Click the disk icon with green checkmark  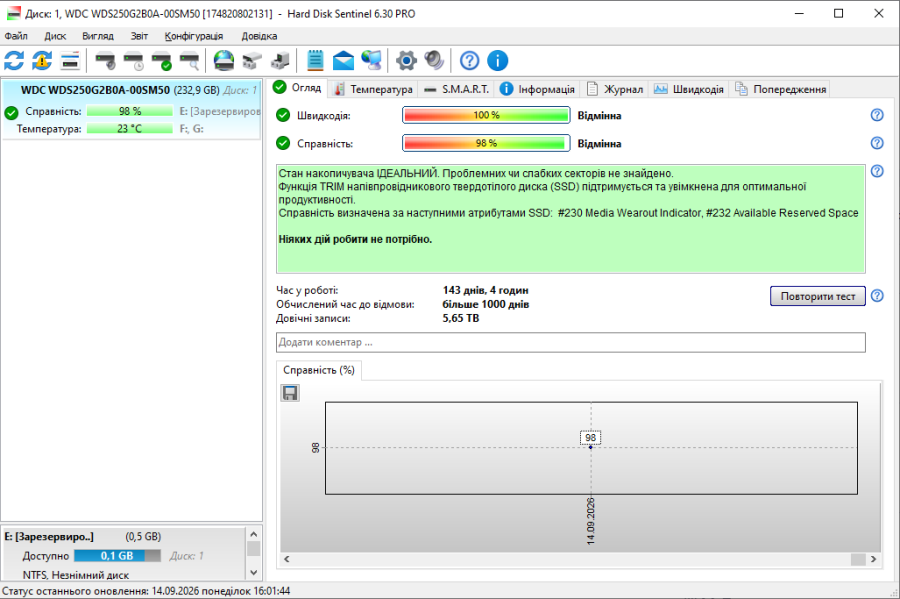tap(161, 60)
